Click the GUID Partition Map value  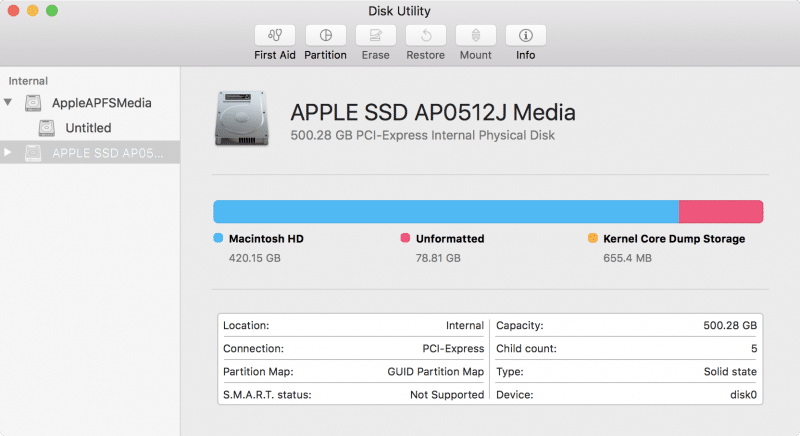click(x=436, y=372)
